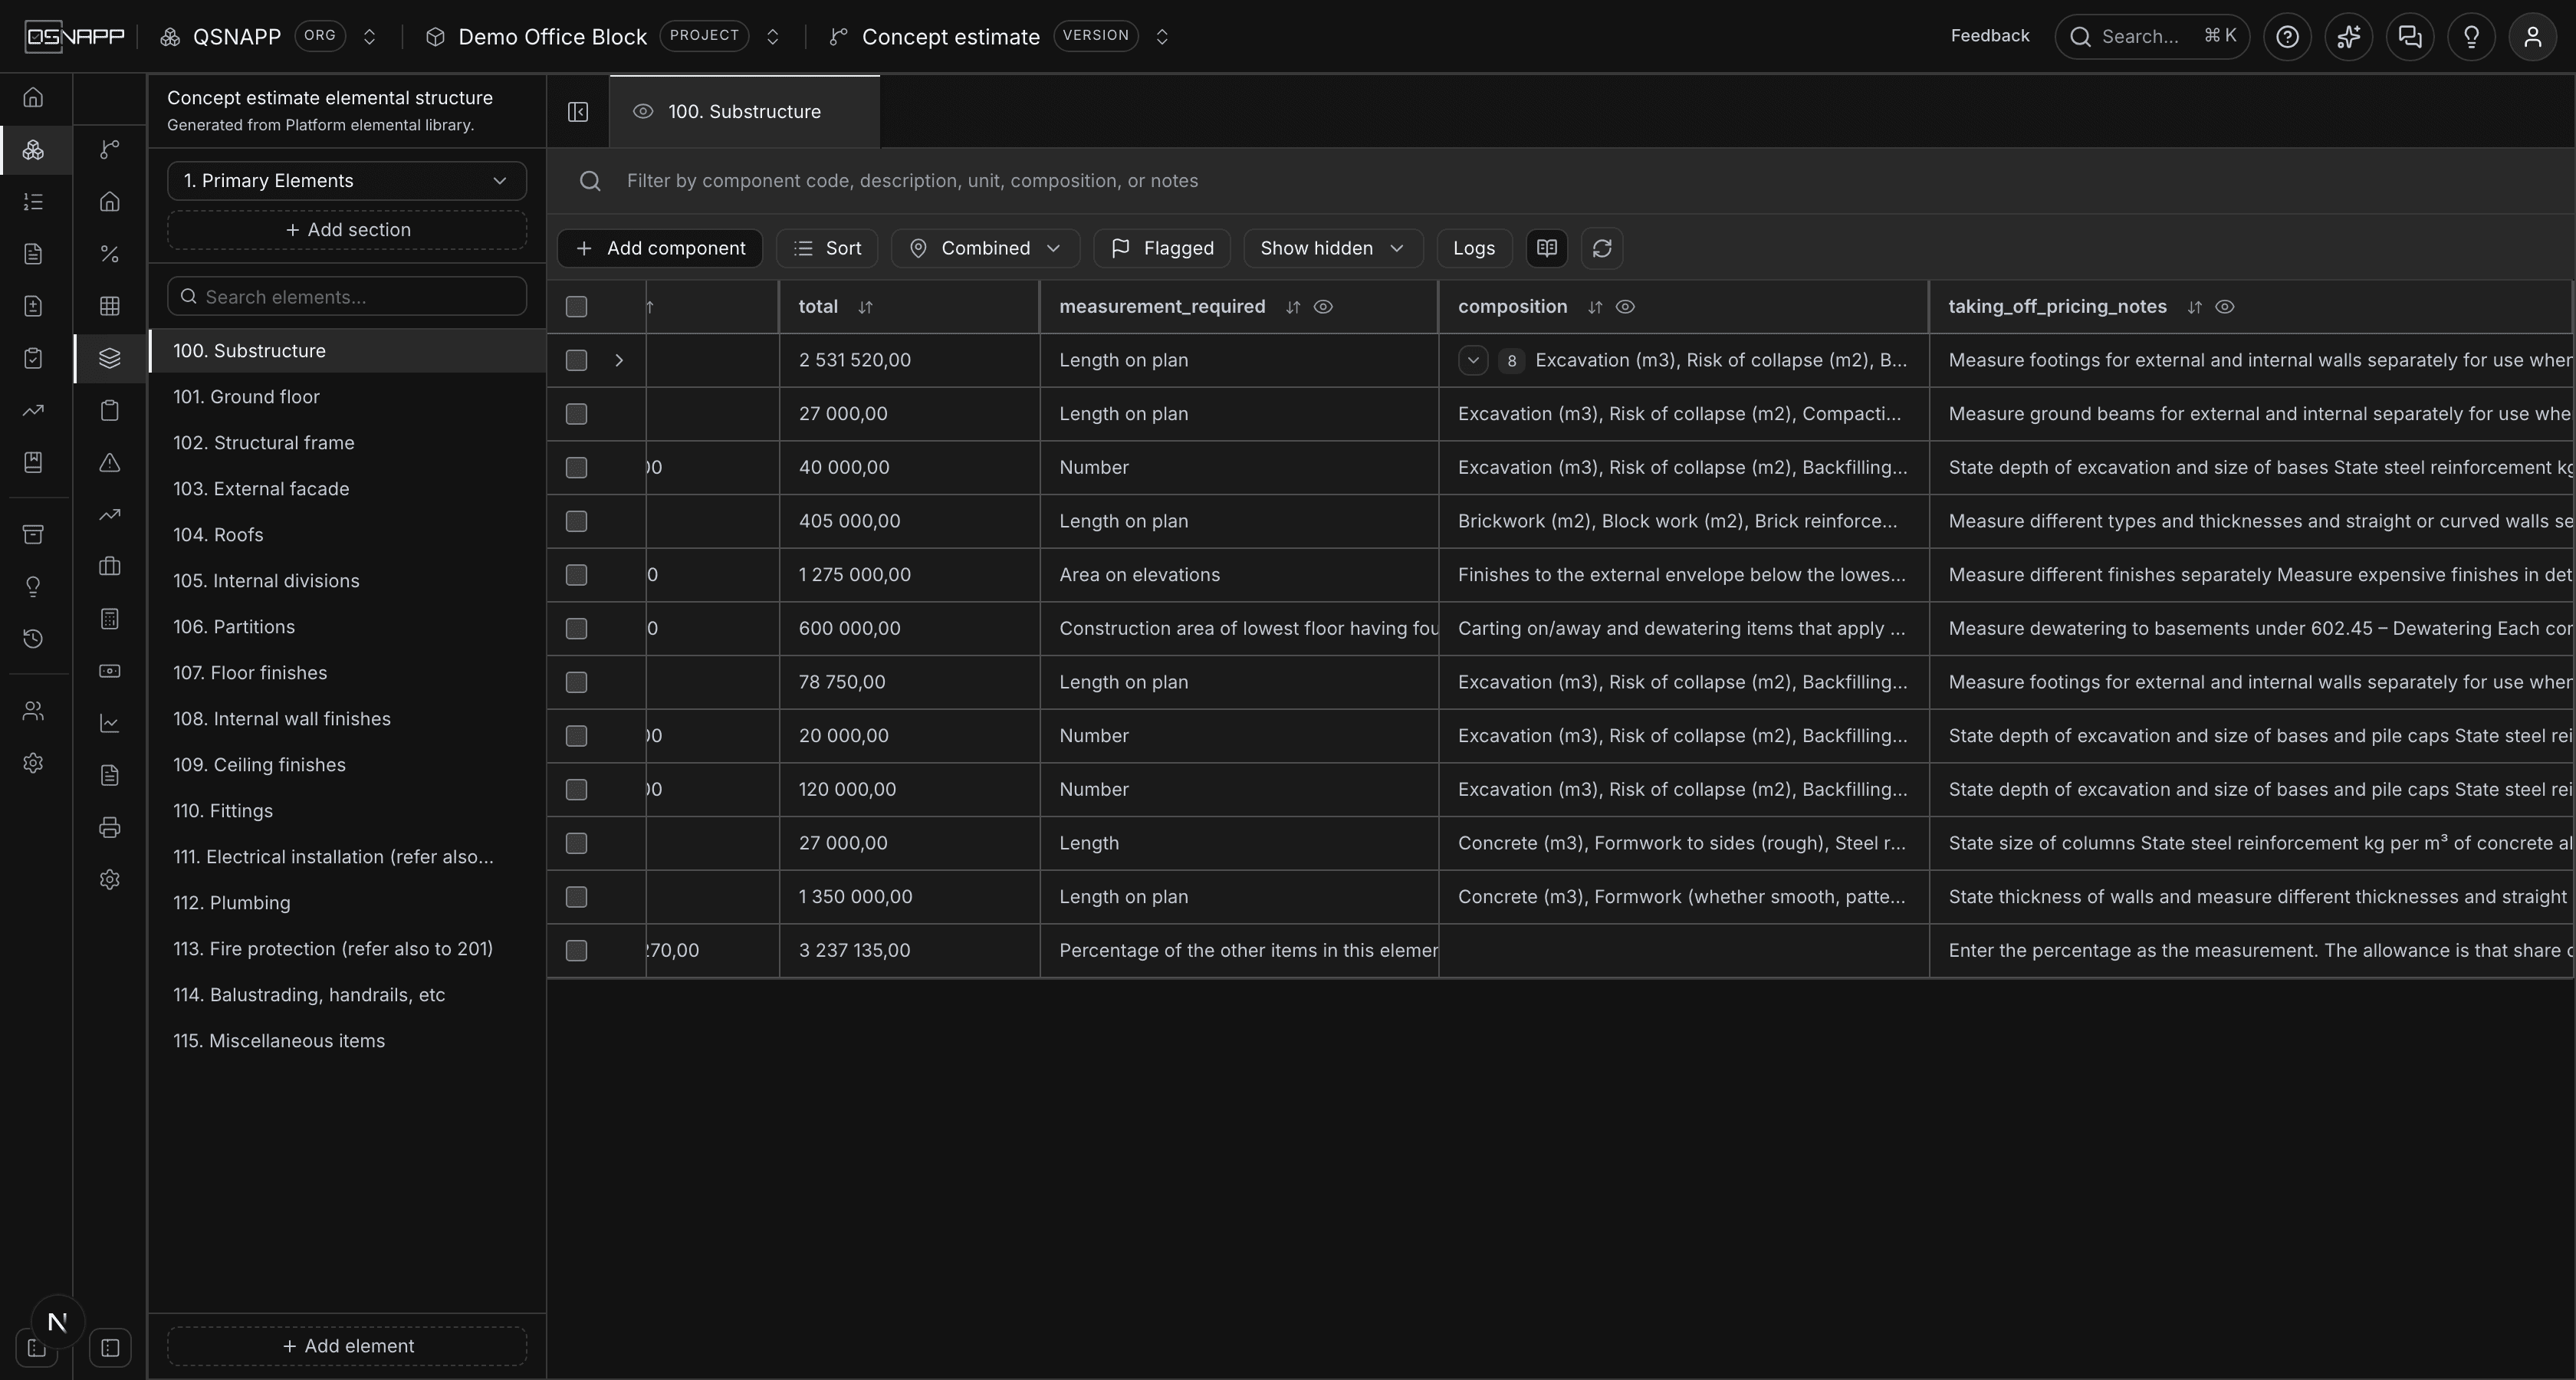Expand the first row chevron arrow

click(x=619, y=360)
